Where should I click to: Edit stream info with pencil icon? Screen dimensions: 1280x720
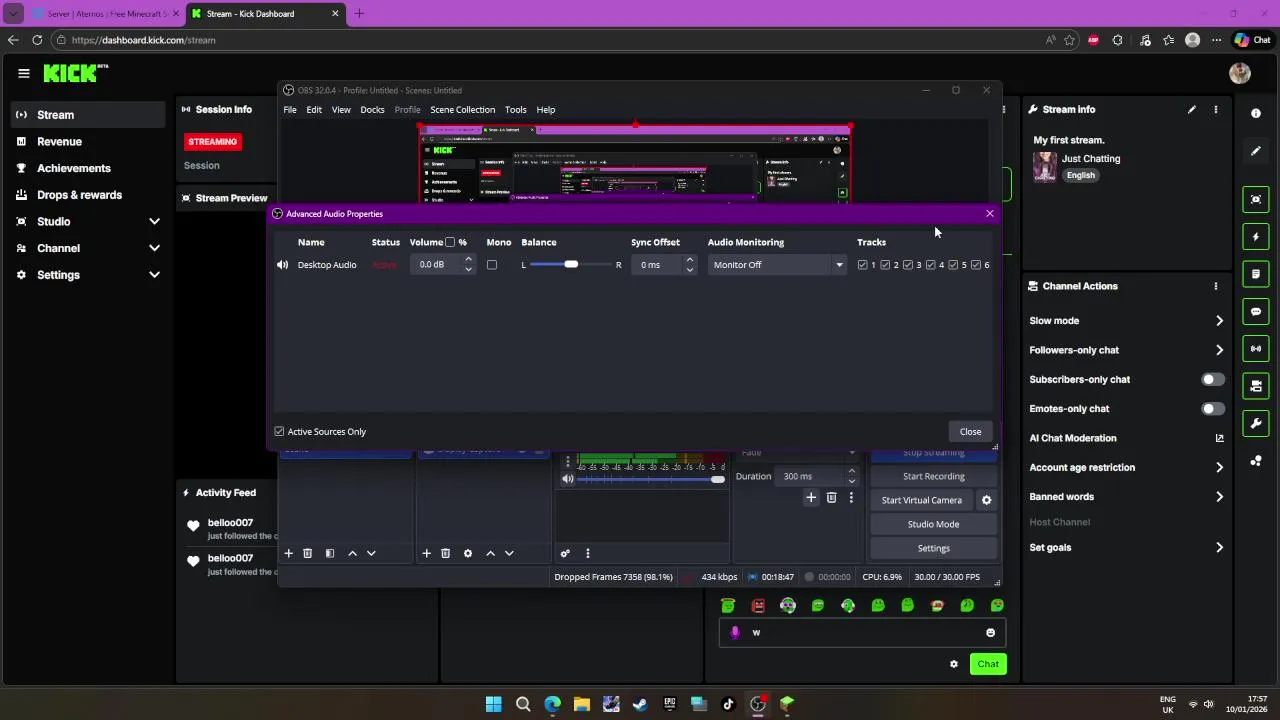tap(1191, 110)
